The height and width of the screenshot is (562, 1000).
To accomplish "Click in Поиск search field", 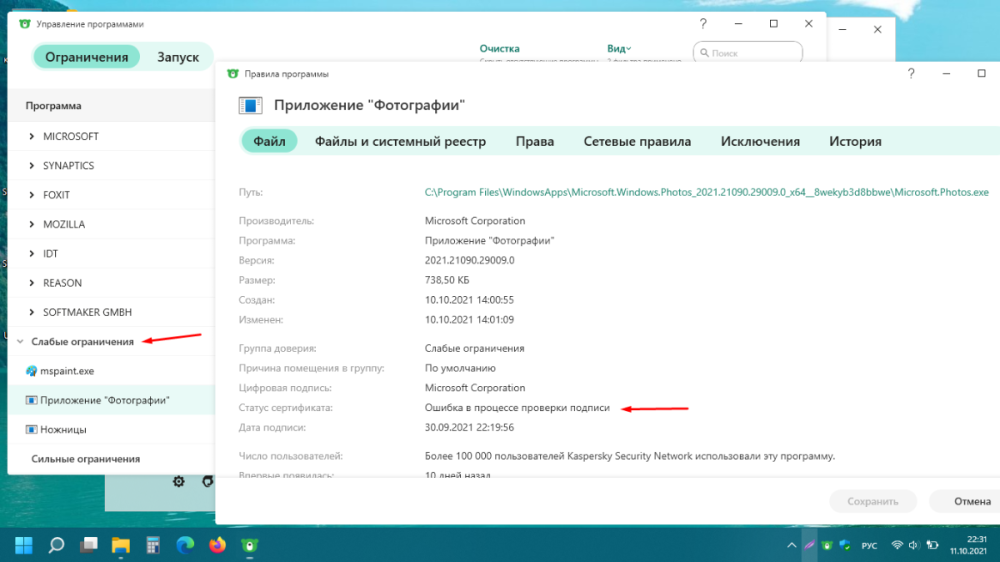I will [747, 53].
